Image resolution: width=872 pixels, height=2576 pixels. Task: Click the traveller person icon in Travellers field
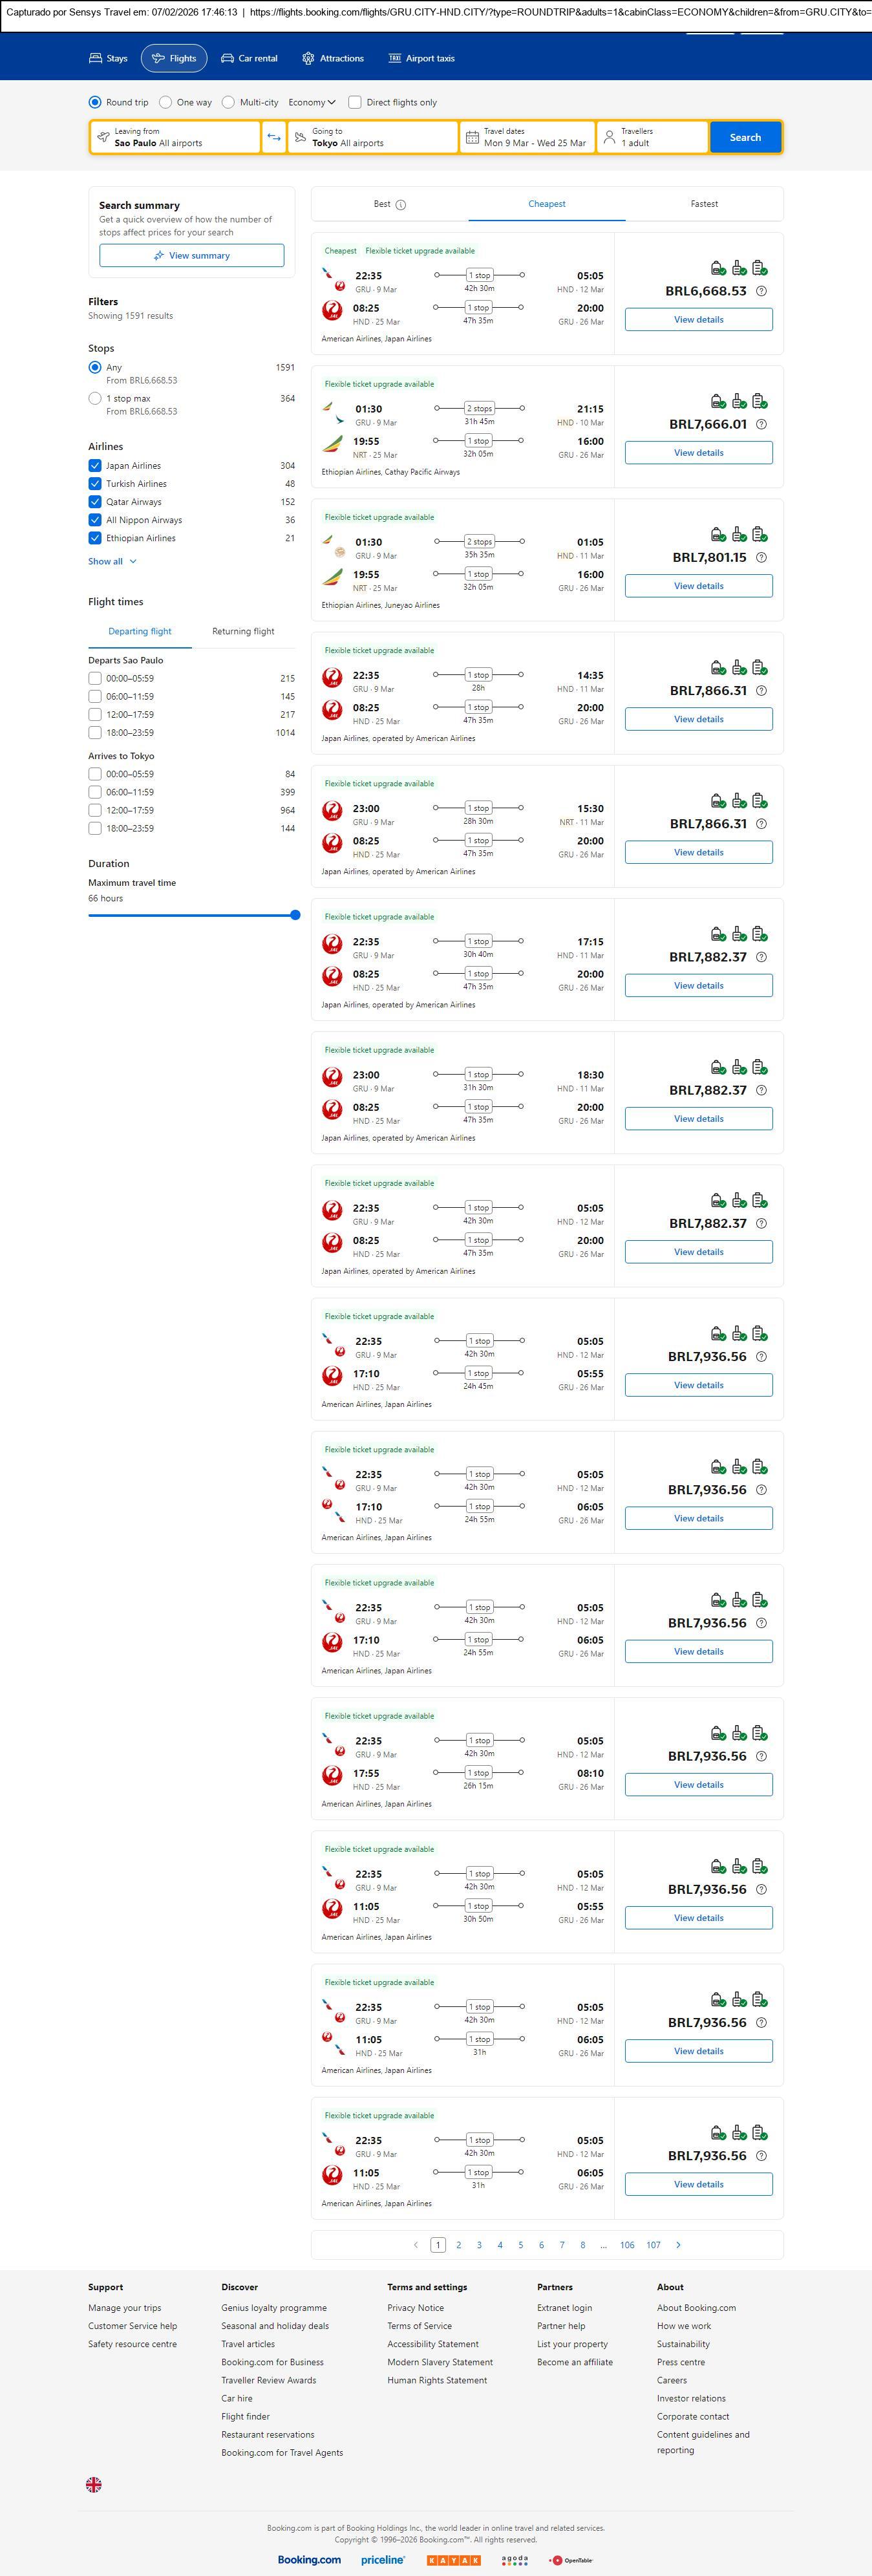click(609, 137)
